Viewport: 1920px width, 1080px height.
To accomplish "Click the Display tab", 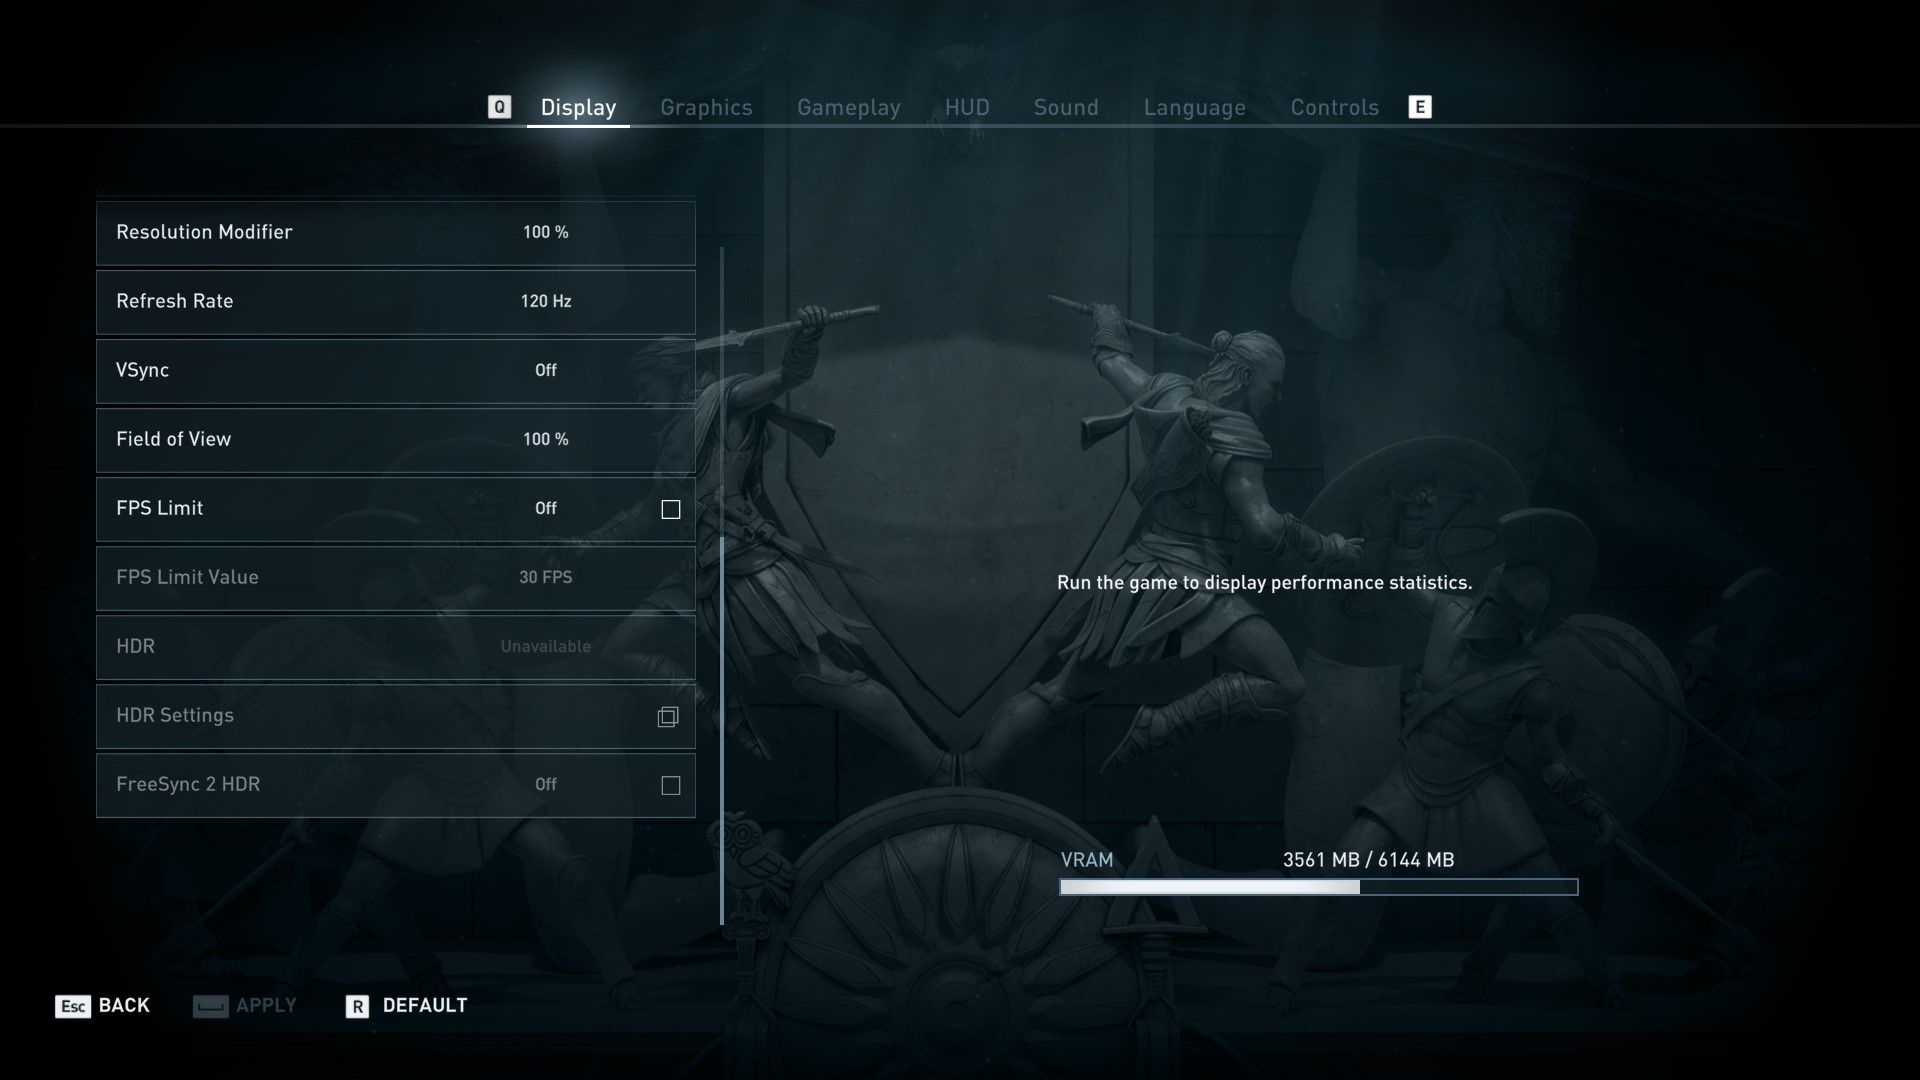I will pos(578,109).
